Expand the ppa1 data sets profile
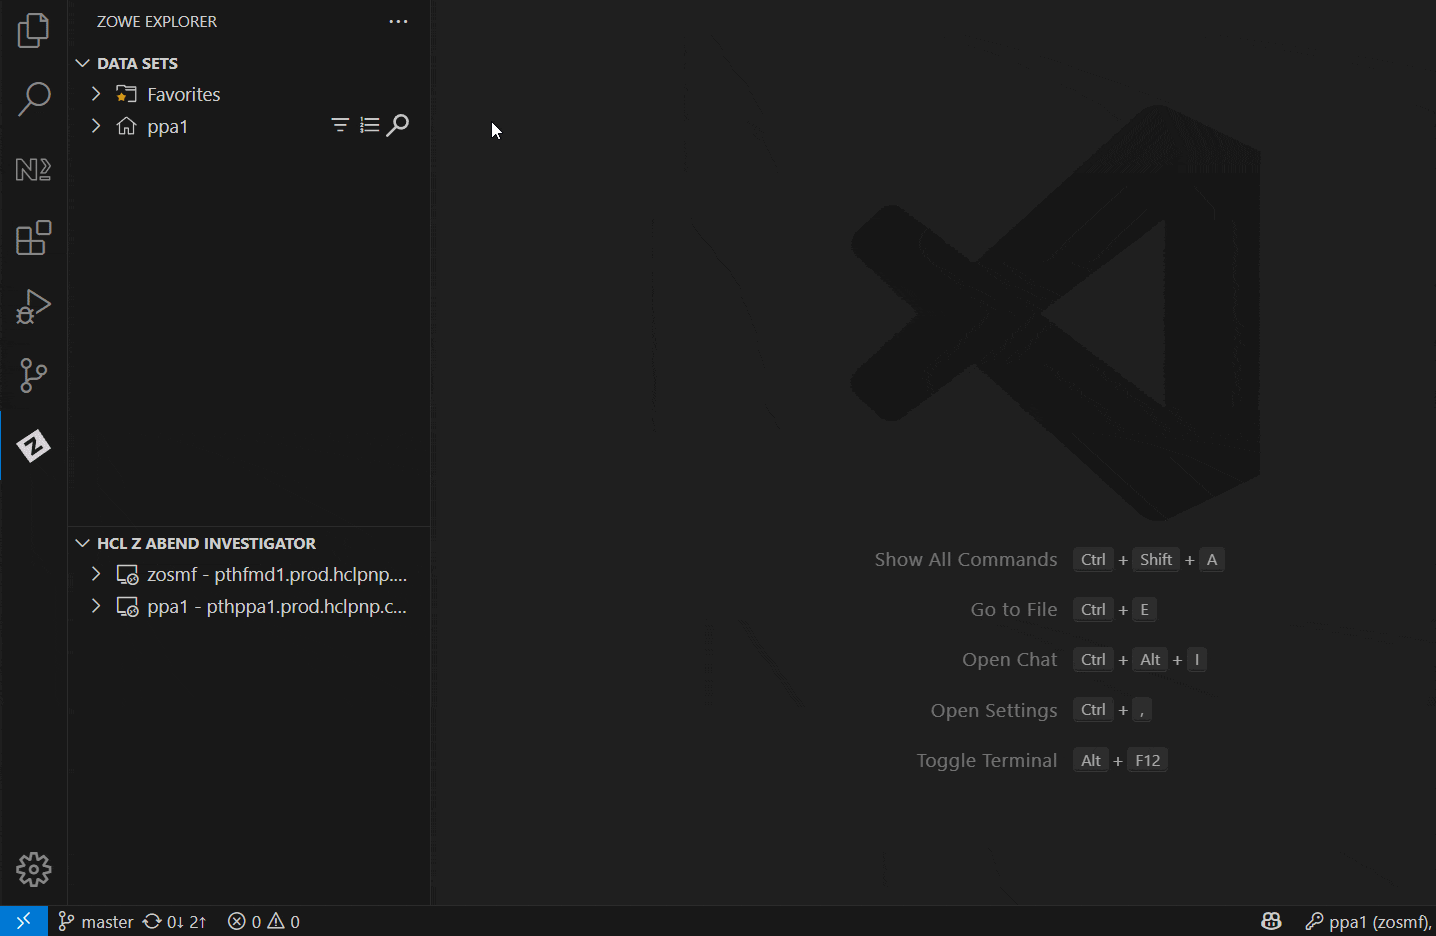 [x=96, y=126]
